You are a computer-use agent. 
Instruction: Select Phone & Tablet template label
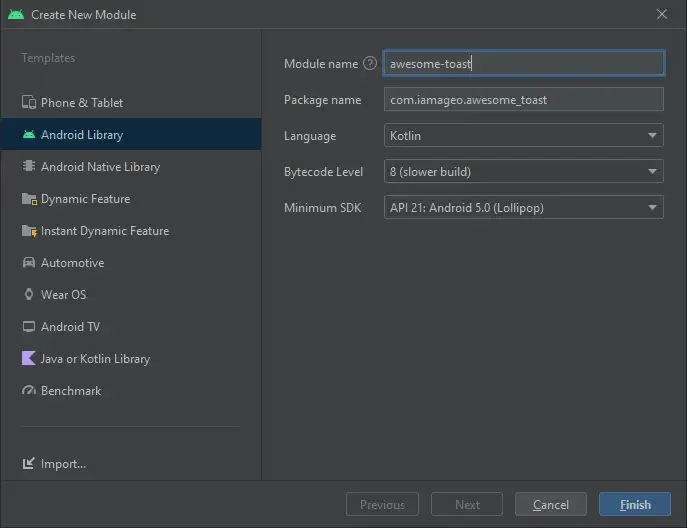click(x=82, y=103)
